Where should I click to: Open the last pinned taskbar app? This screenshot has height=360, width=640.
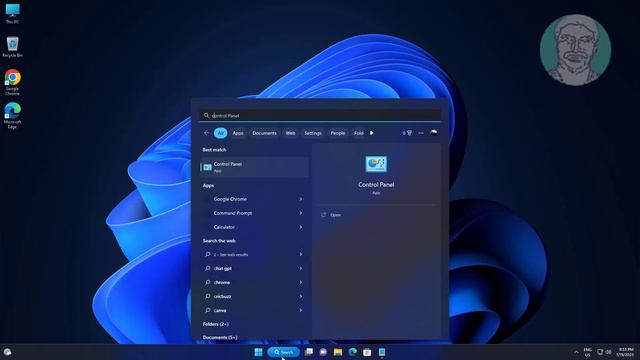[x=382, y=352]
